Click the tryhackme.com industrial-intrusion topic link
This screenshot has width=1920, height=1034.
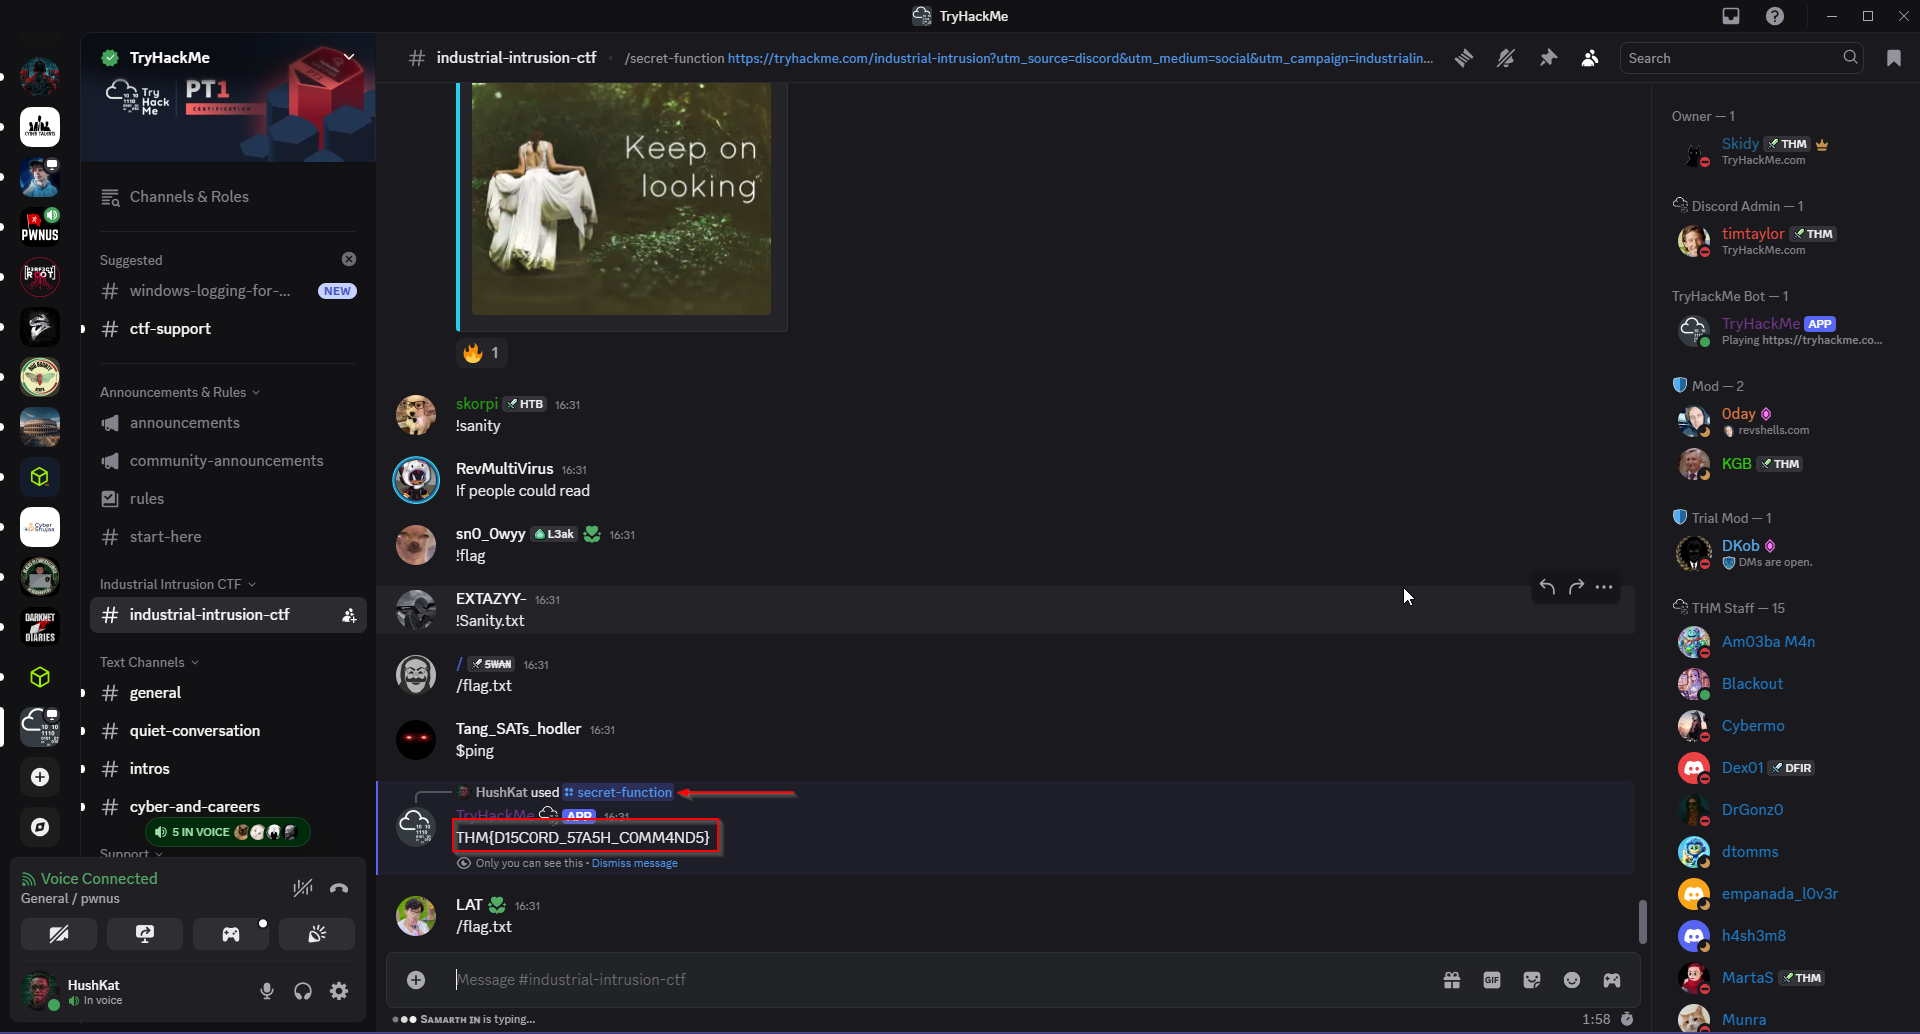tap(1080, 58)
